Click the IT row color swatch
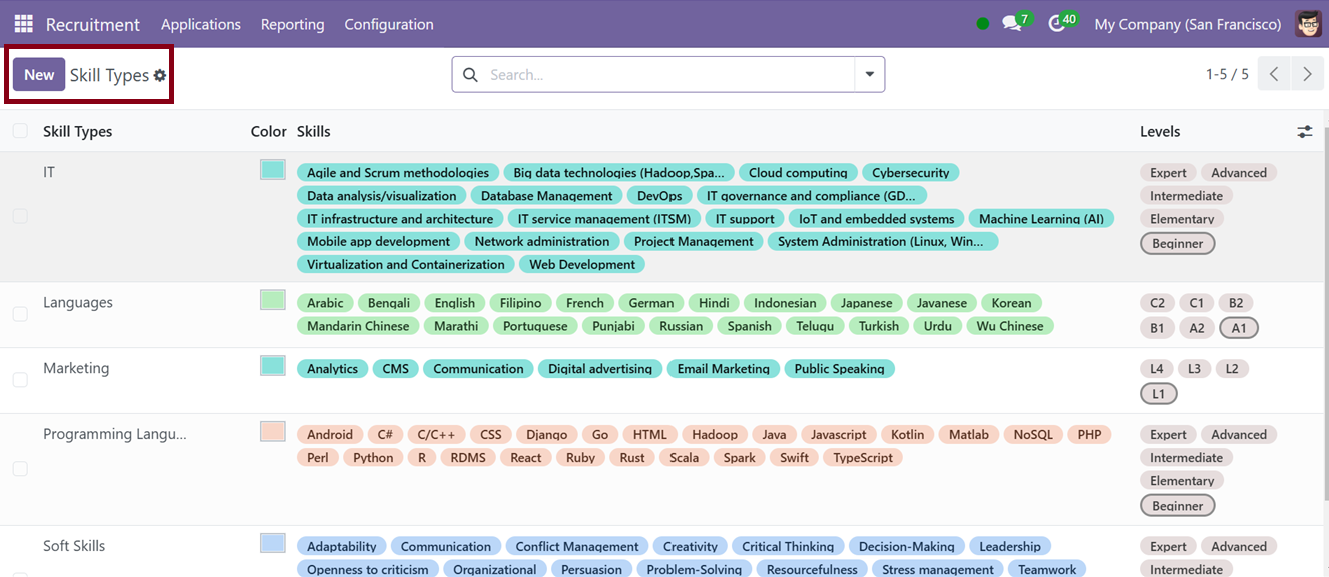 [272, 170]
